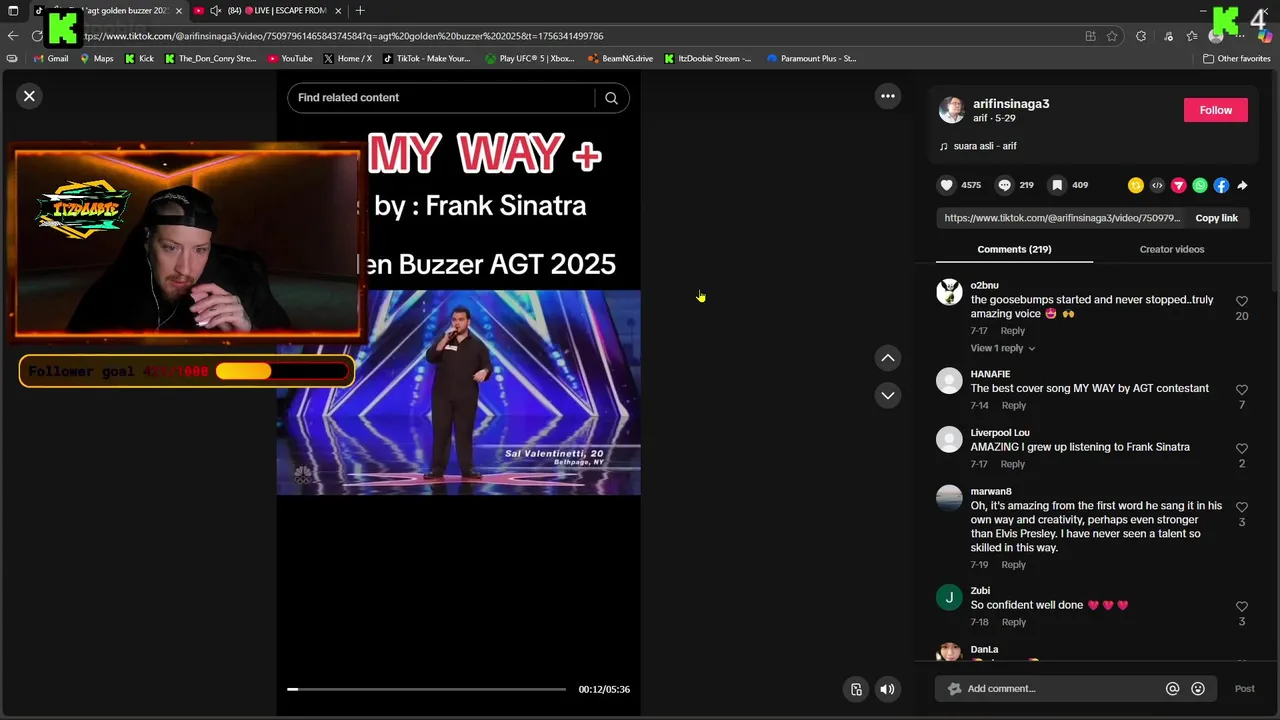Screen dimensions: 1280x720
Task: Insert a mention with the @ icon
Action: (1172, 688)
